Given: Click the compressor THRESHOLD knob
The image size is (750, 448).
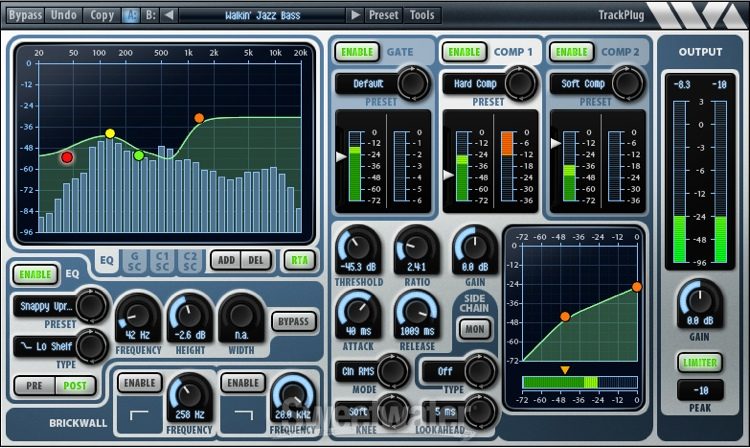Looking at the screenshot, I should click(357, 247).
